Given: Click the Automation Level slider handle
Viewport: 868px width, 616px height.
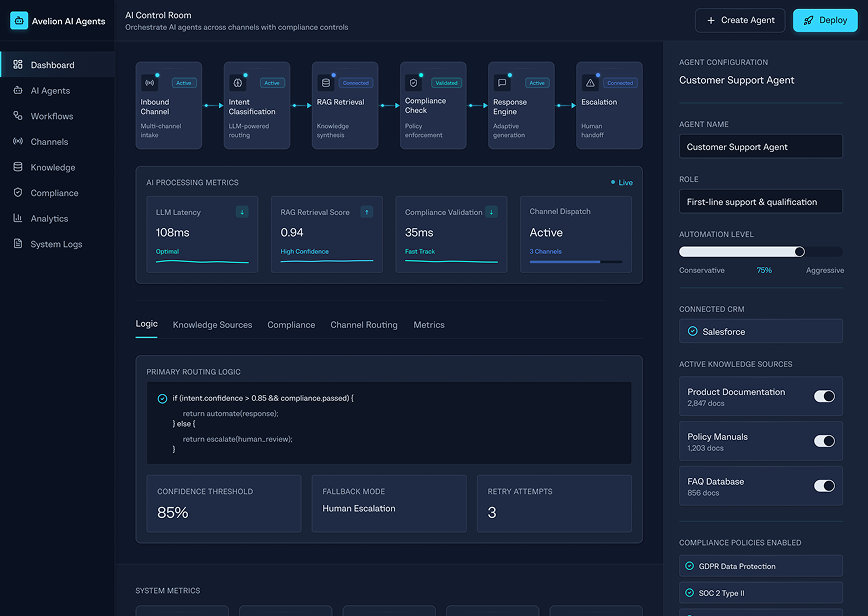Looking at the screenshot, I should (799, 252).
